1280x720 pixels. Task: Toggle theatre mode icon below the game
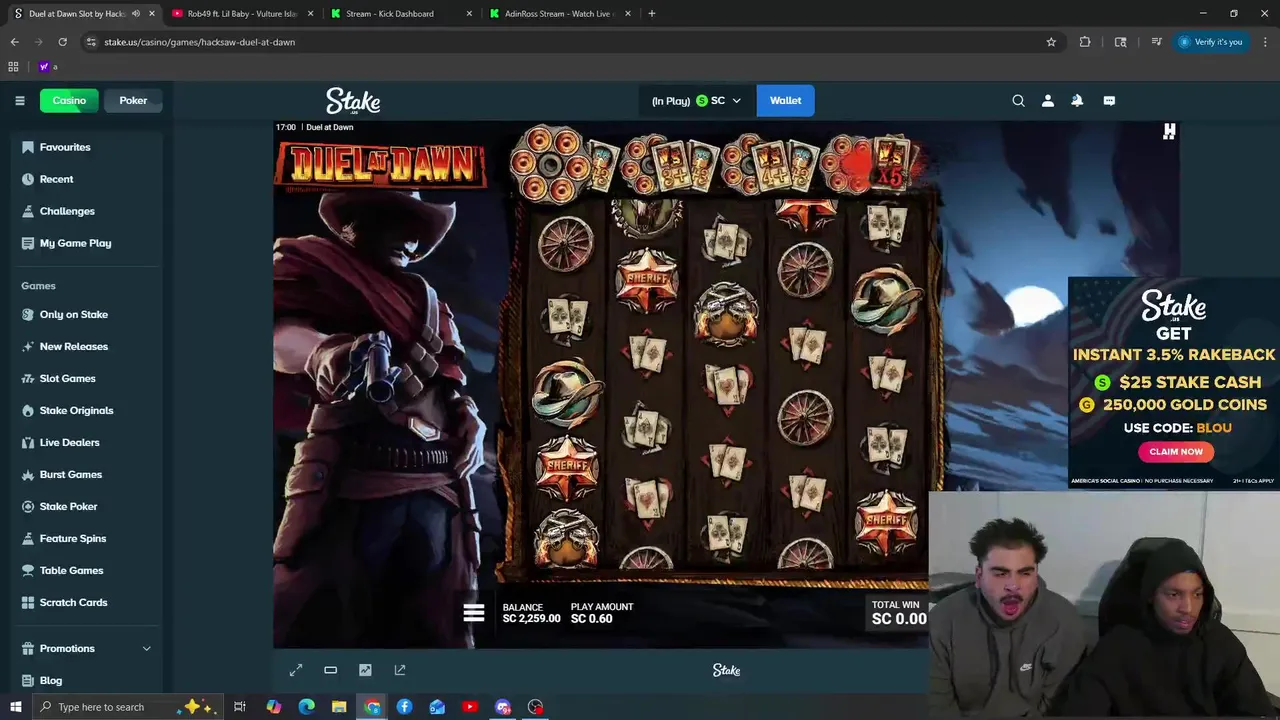coord(330,670)
